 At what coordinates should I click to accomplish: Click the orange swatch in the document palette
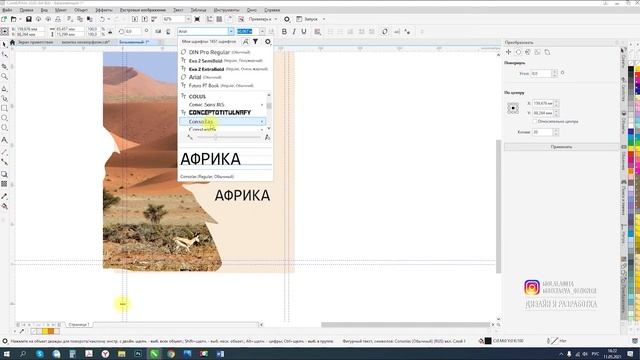click(51, 331)
